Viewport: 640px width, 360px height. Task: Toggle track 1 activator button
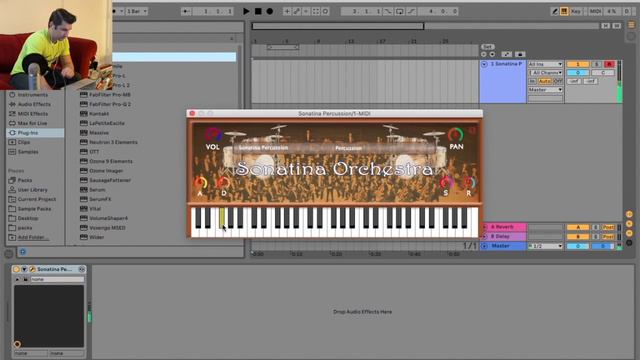click(578, 64)
